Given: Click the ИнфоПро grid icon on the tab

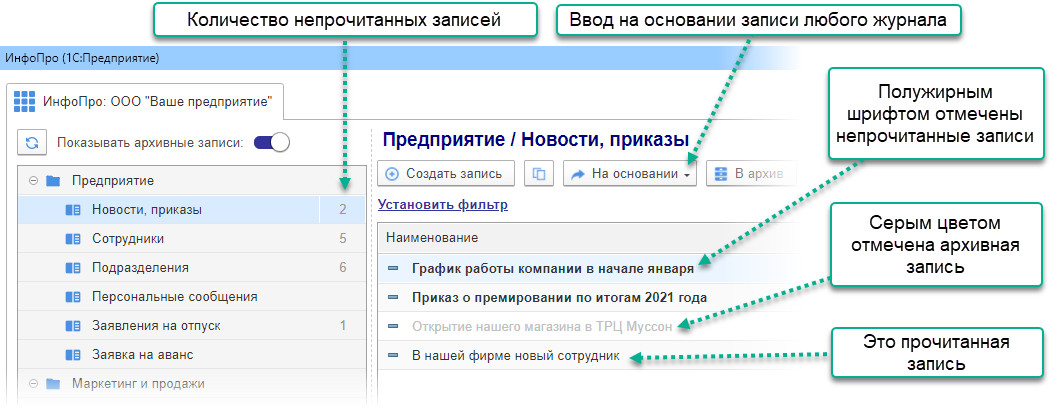Looking at the screenshot, I should pos(24,102).
